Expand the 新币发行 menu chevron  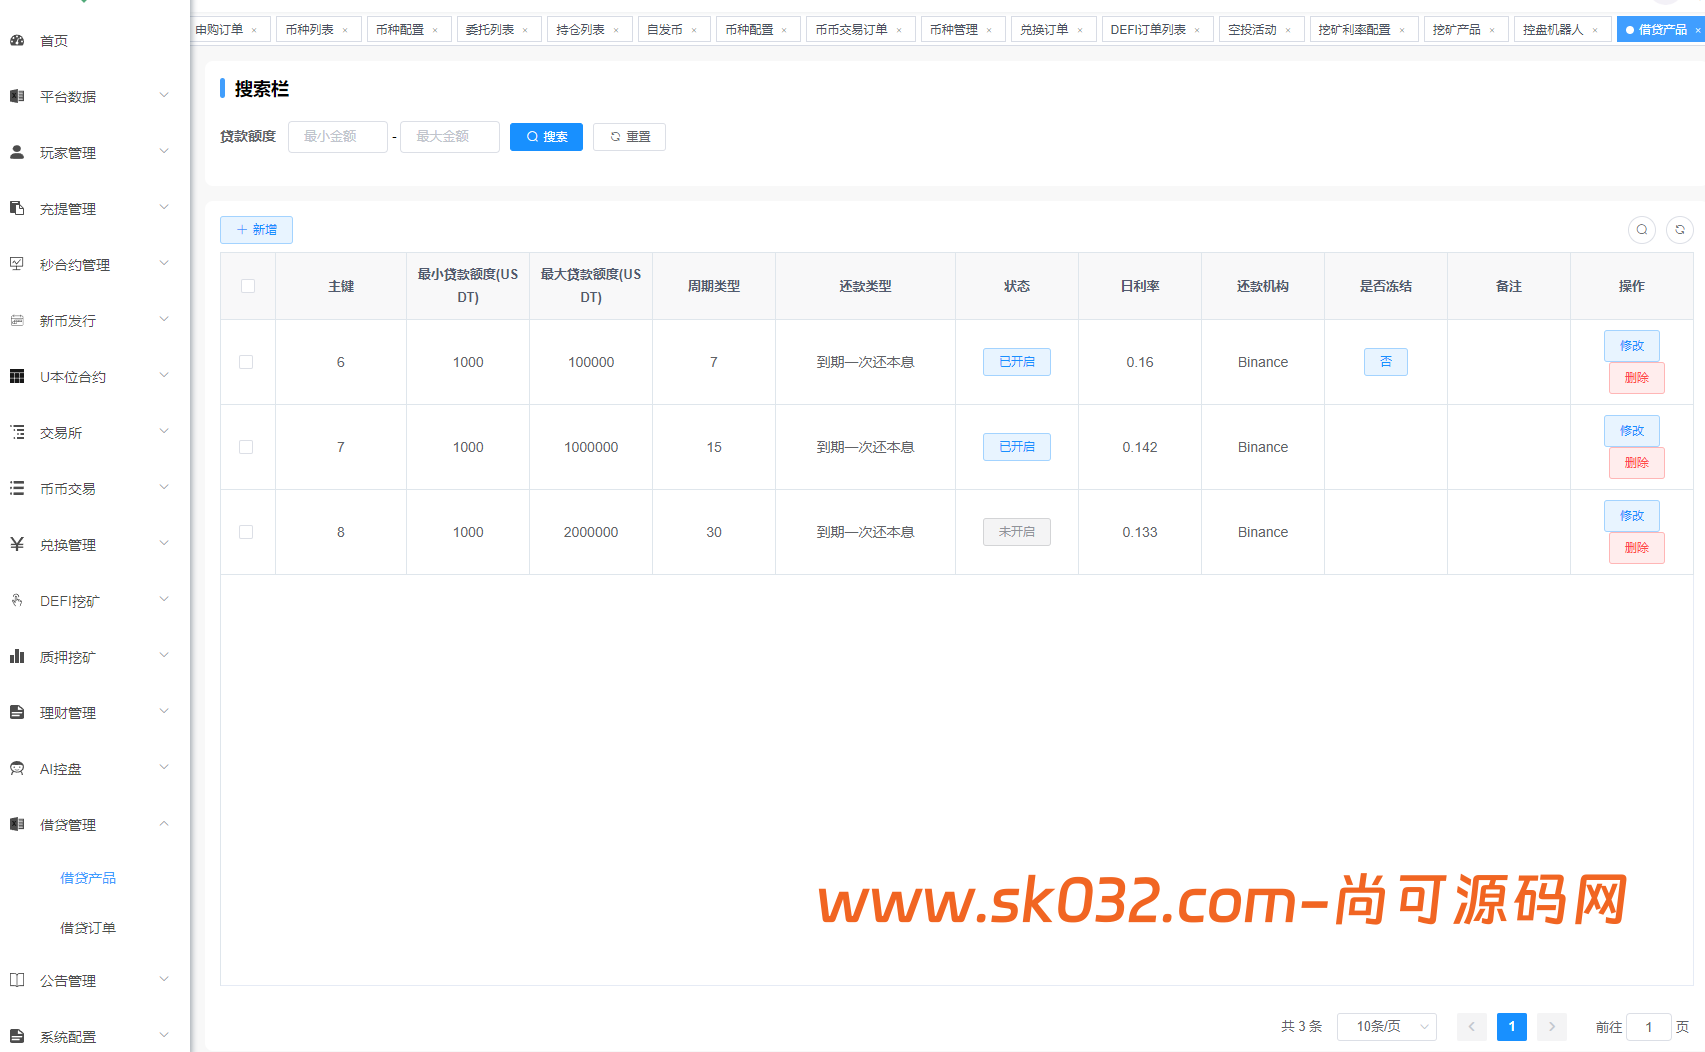point(164,320)
